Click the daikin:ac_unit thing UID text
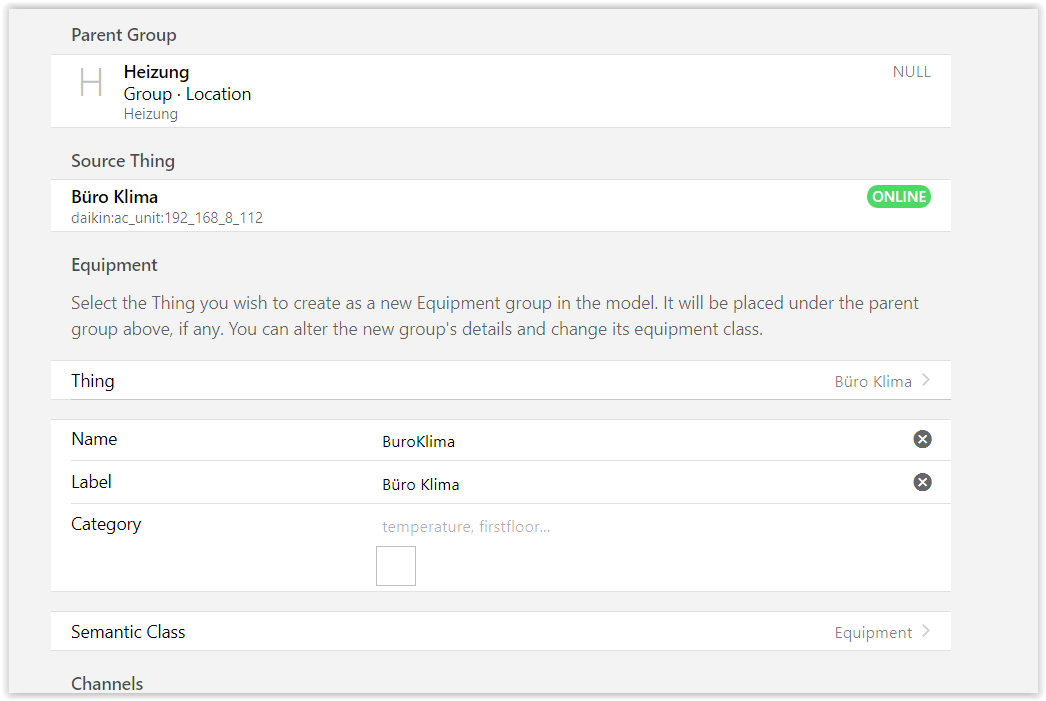1046x701 pixels. click(x=167, y=217)
